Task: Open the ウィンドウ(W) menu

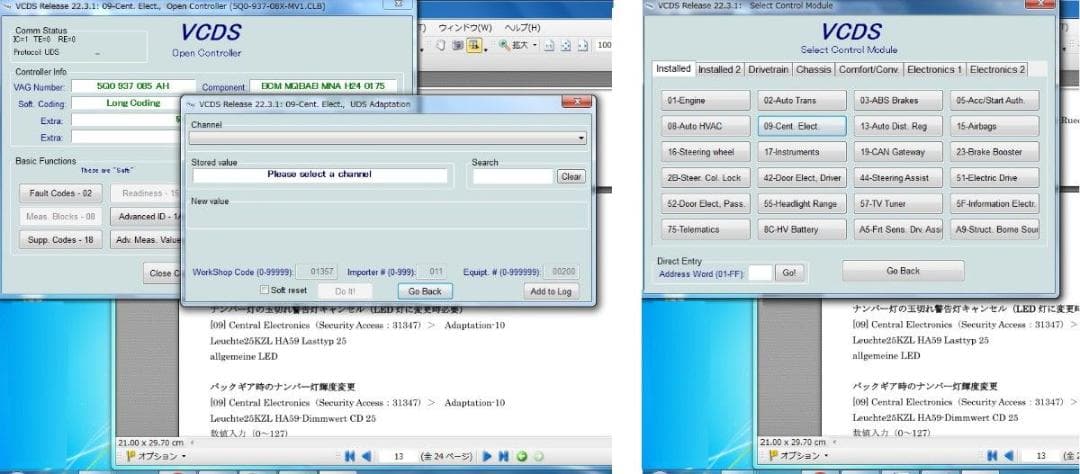Action: point(465,28)
